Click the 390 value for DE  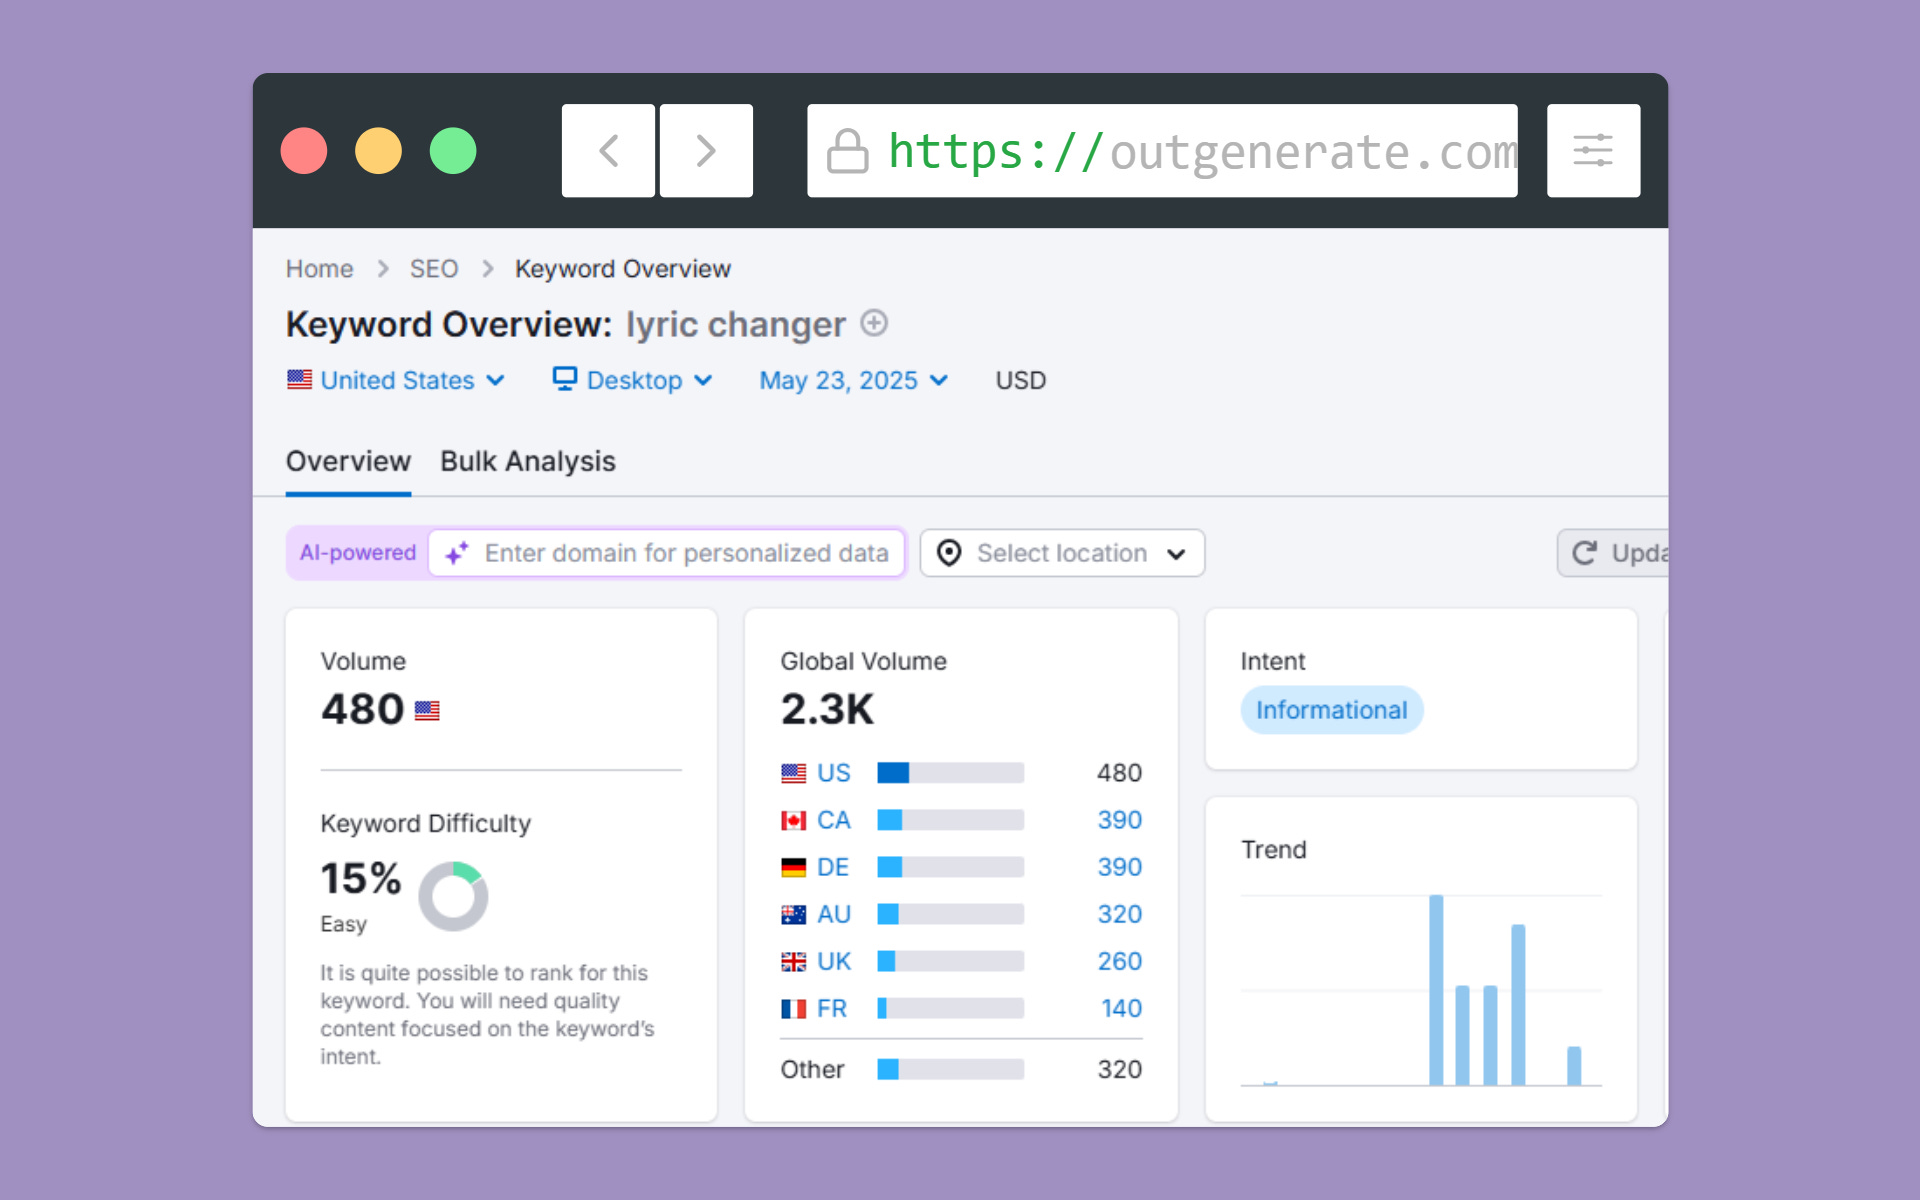[x=1120, y=867]
